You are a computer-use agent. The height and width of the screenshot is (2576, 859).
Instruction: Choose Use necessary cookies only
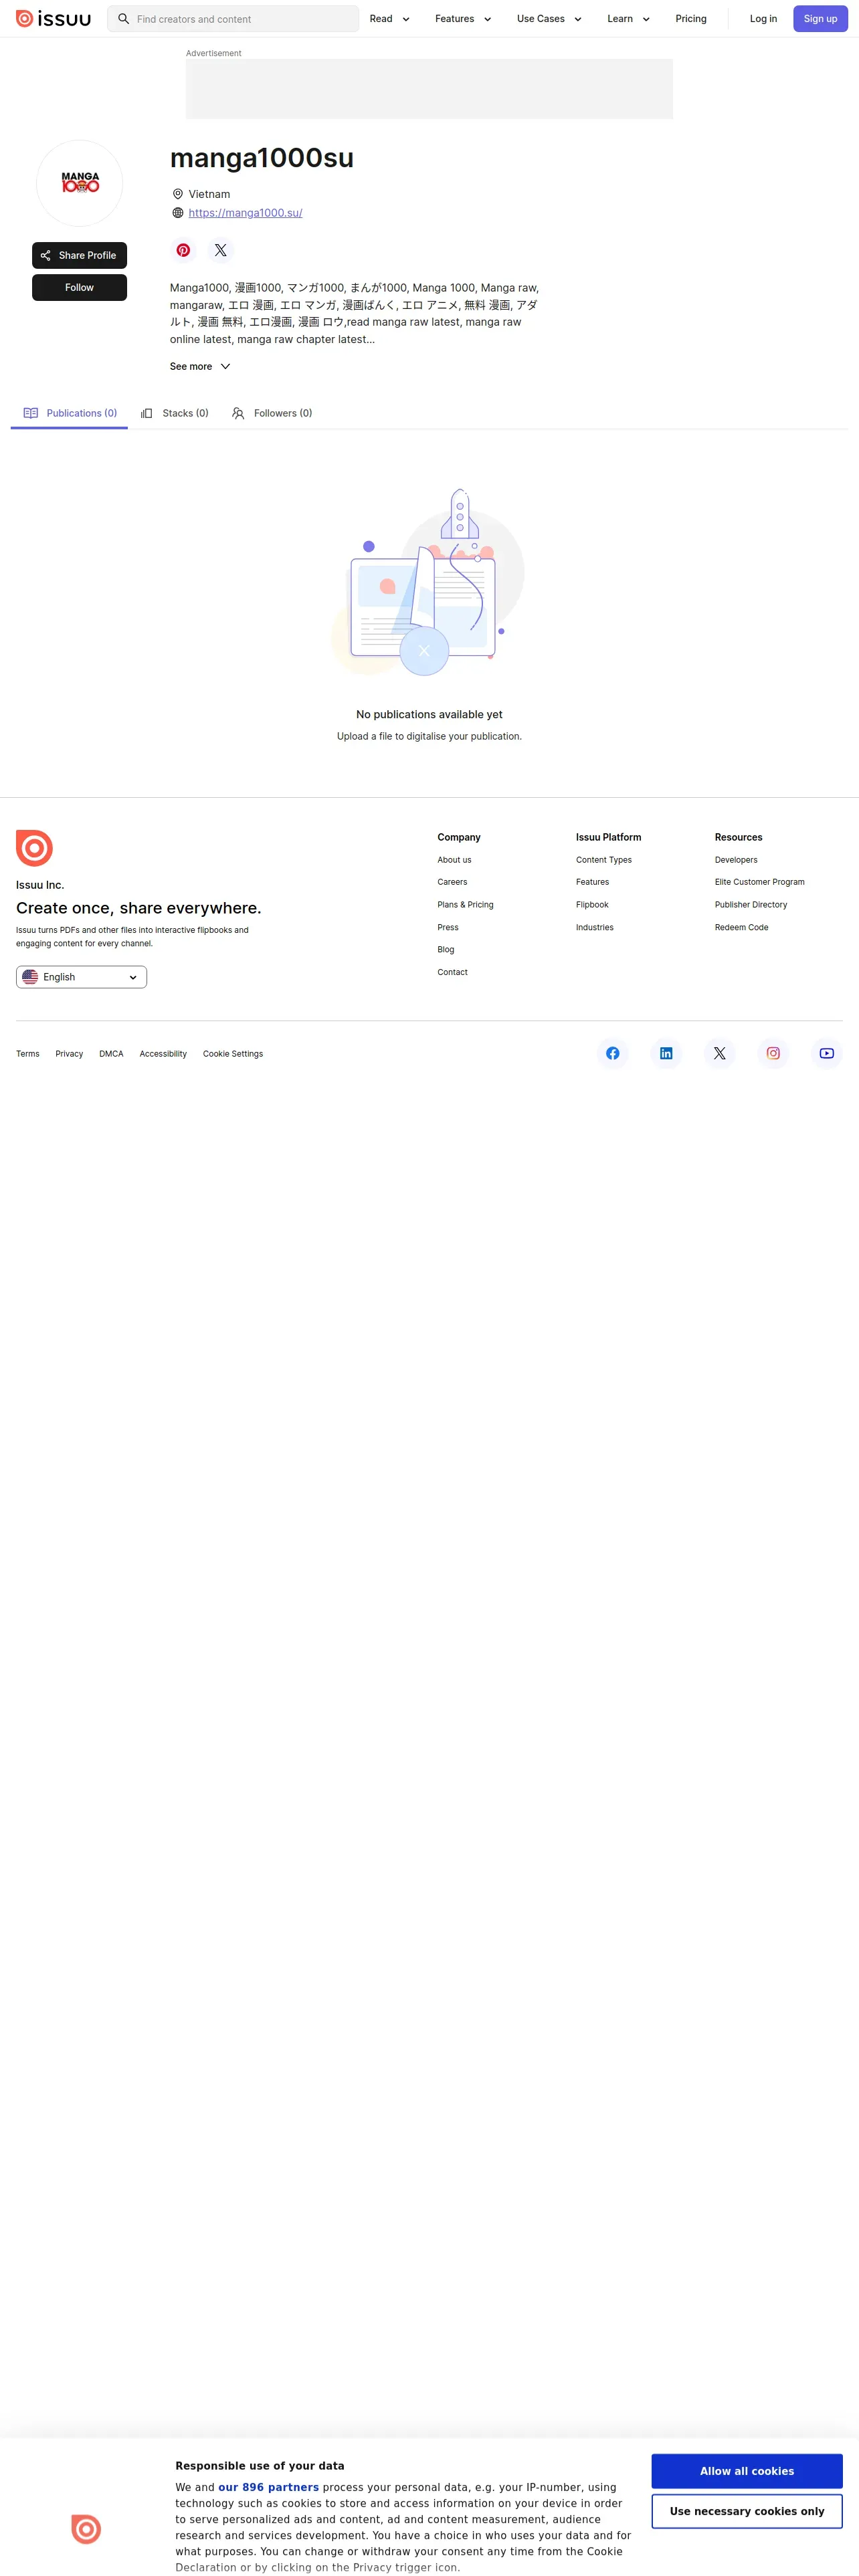[x=747, y=2511]
